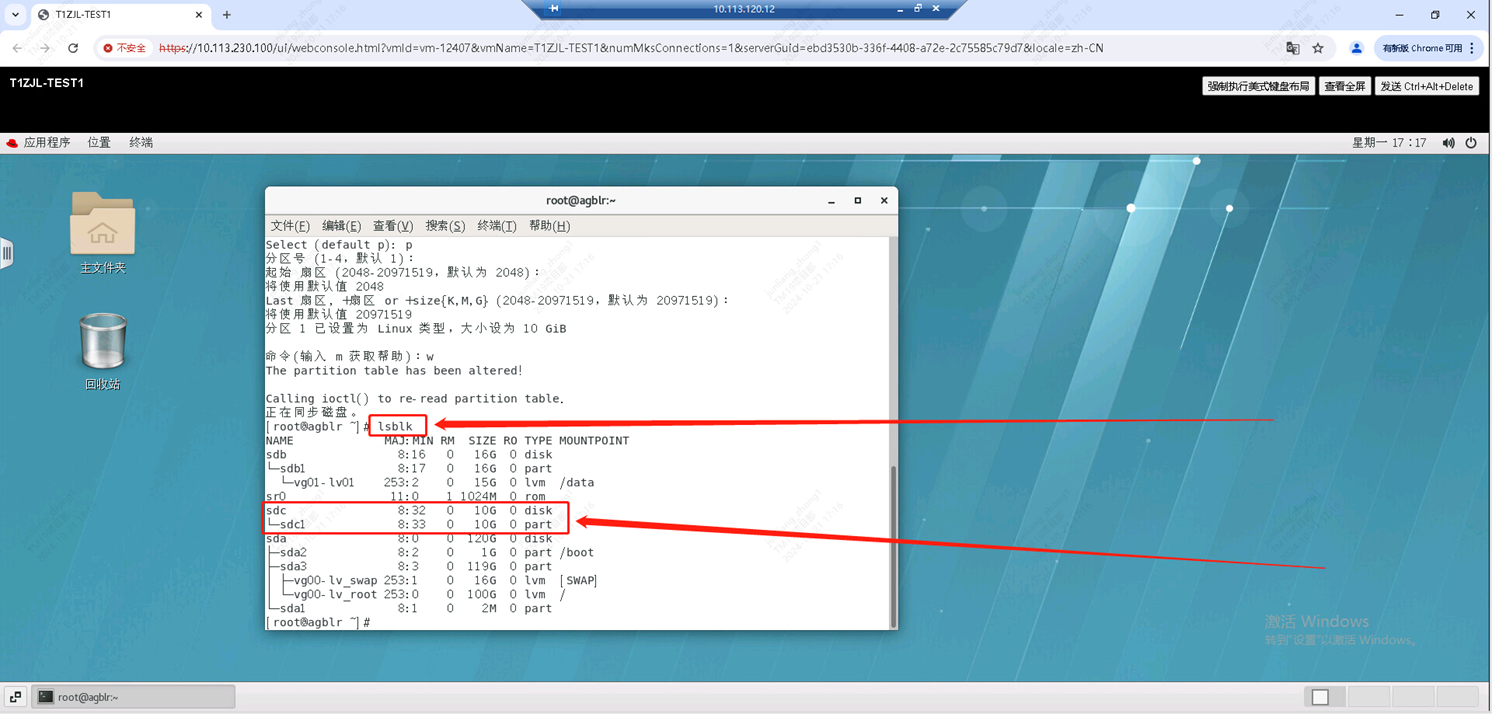Click the power icon in GNOME top panel

[1471, 143]
